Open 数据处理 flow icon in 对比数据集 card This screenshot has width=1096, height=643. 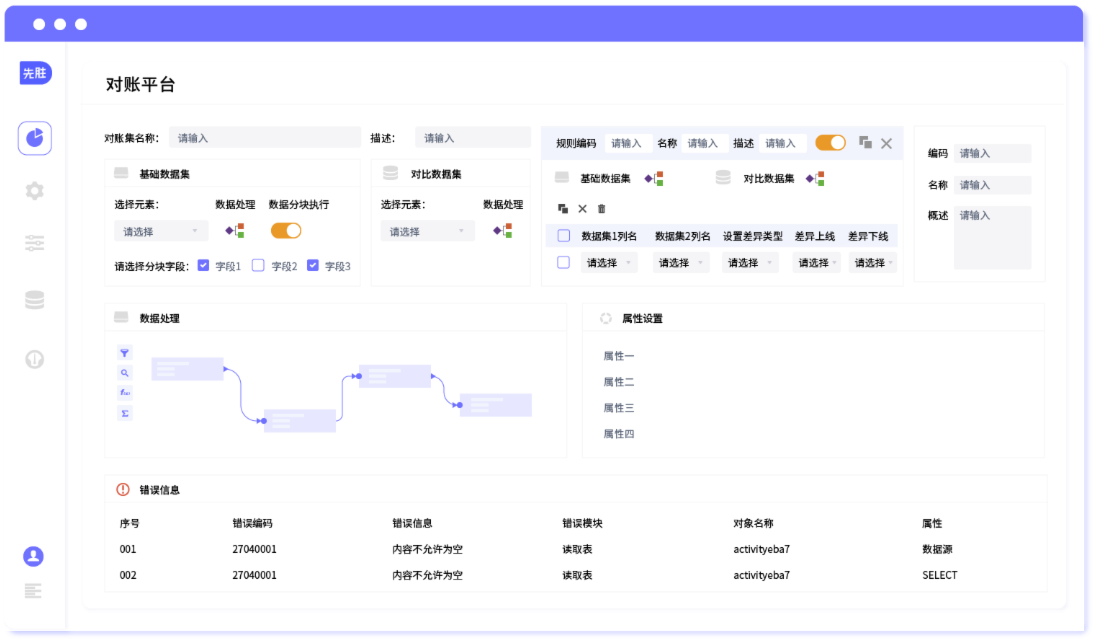click(502, 230)
